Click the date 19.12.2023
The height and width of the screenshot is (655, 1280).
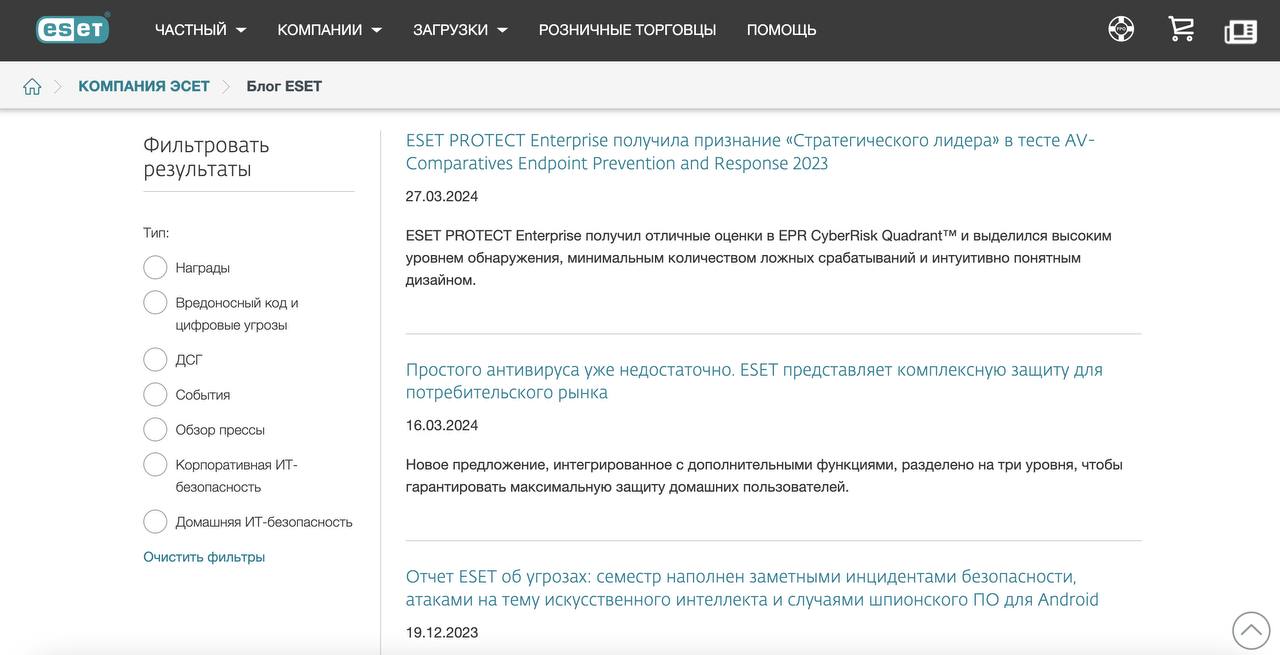442,632
